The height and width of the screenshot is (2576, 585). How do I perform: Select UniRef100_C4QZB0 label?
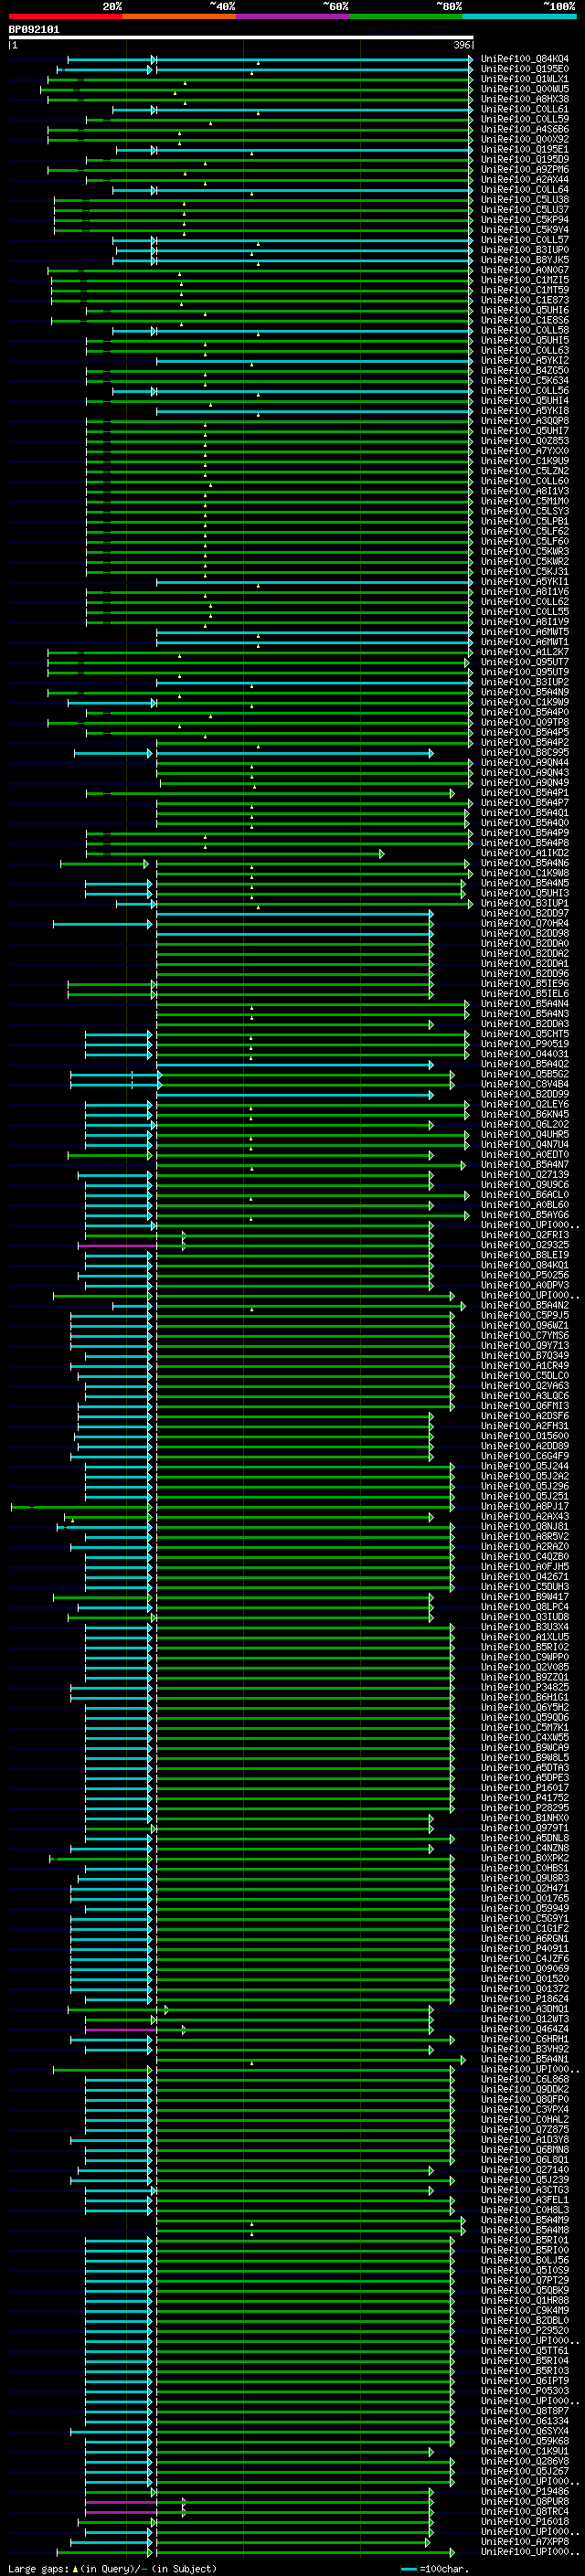(x=525, y=1557)
